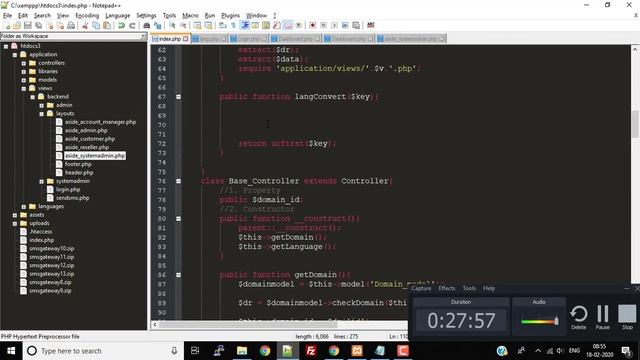Toggle Word Wrap in the toolbar

(223, 25)
